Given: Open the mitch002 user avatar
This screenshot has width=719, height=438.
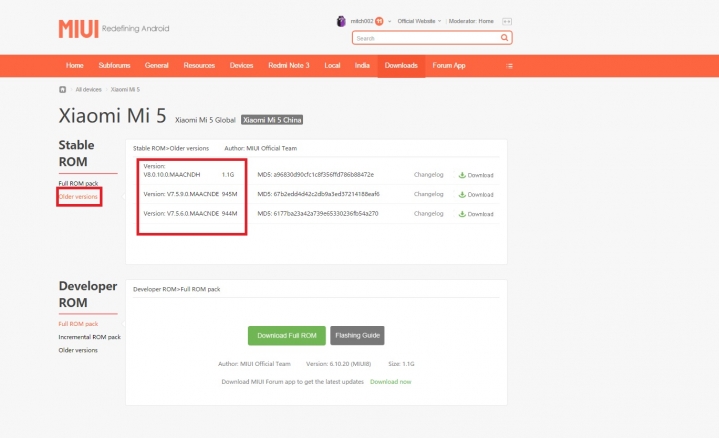Looking at the screenshot, I should (341, 21).
